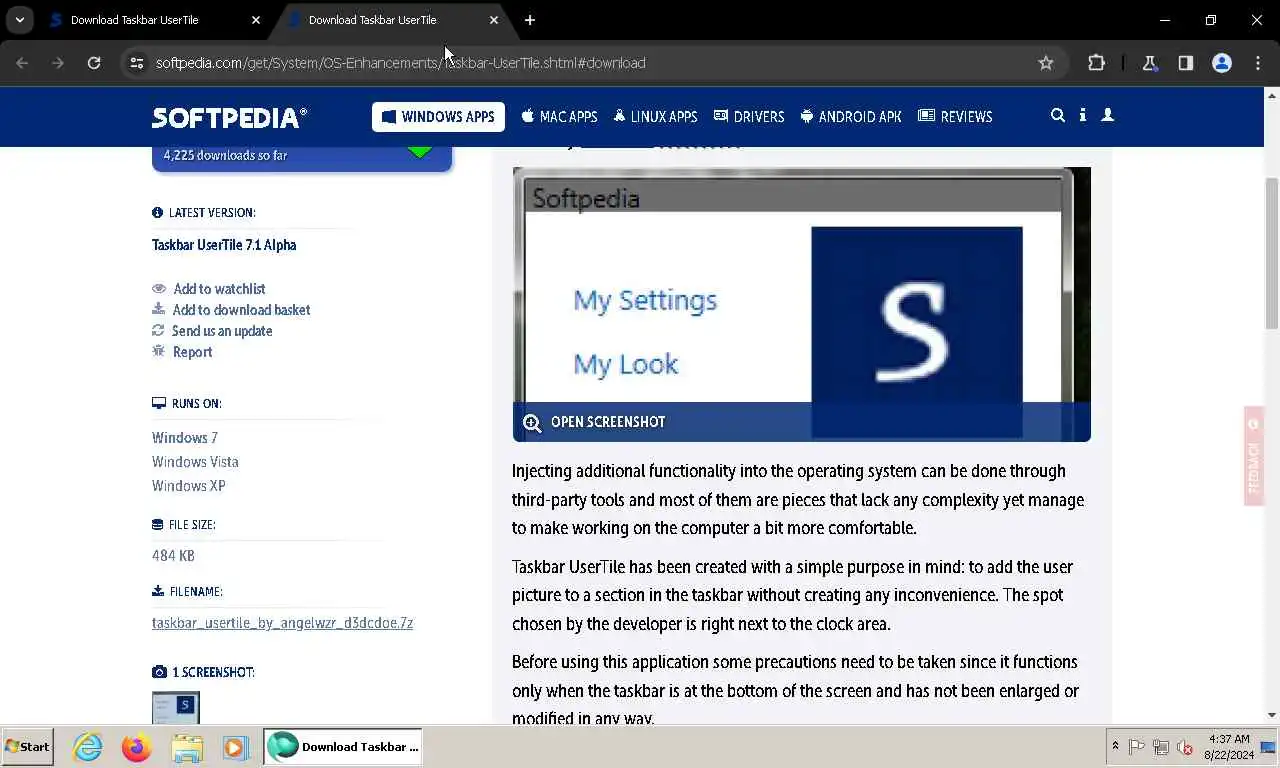Open the volume speaker tray icon

(1185, 747)
